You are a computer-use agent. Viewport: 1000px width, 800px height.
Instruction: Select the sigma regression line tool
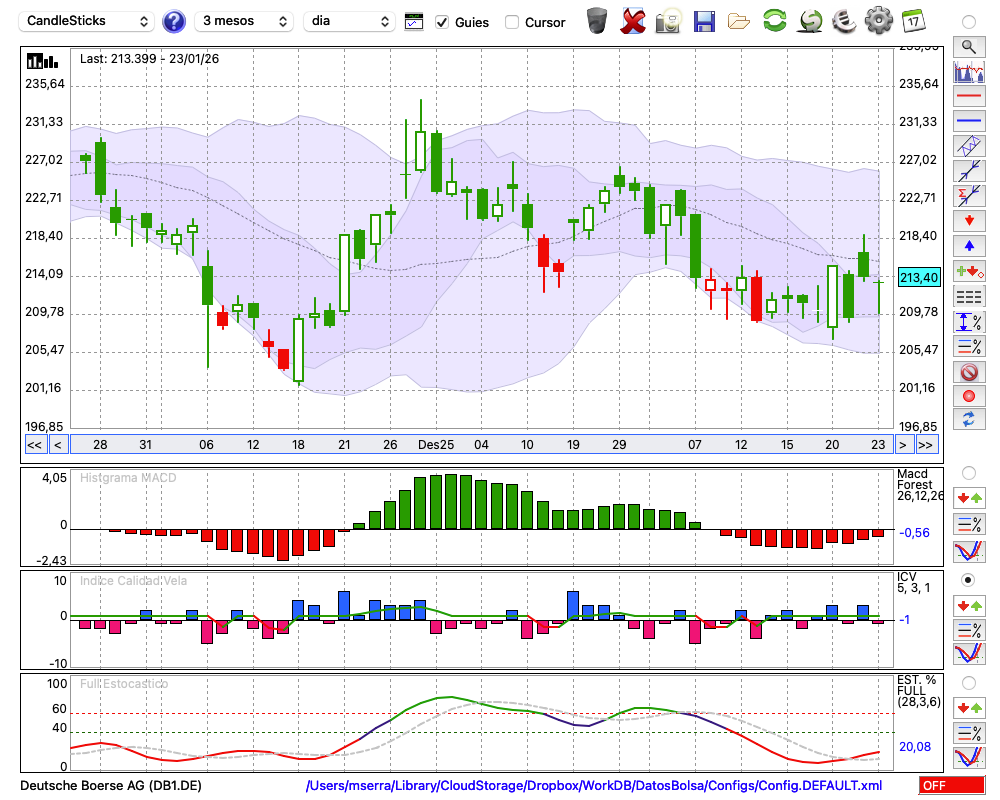[x=969, y=196]
